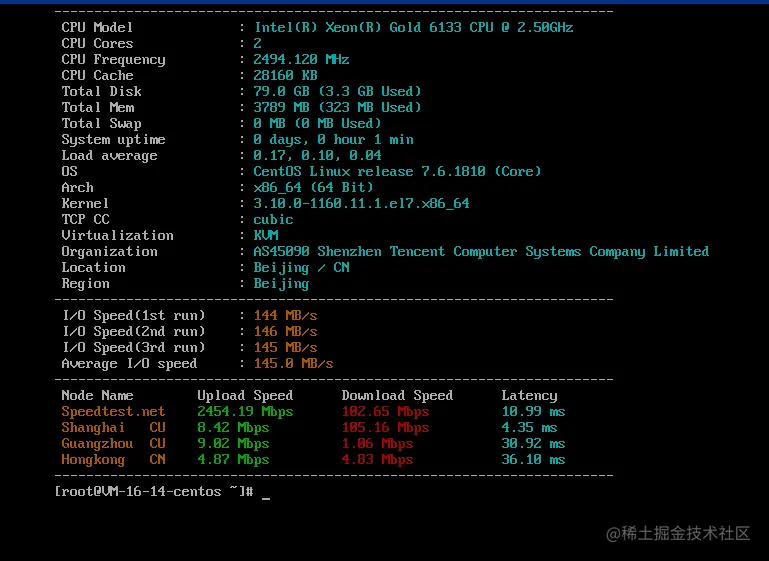Select the Average I/O speed 145.0 MB/s
Image resolution: width=769 pixels, height=561 pixels.
(x=293, y=363)
